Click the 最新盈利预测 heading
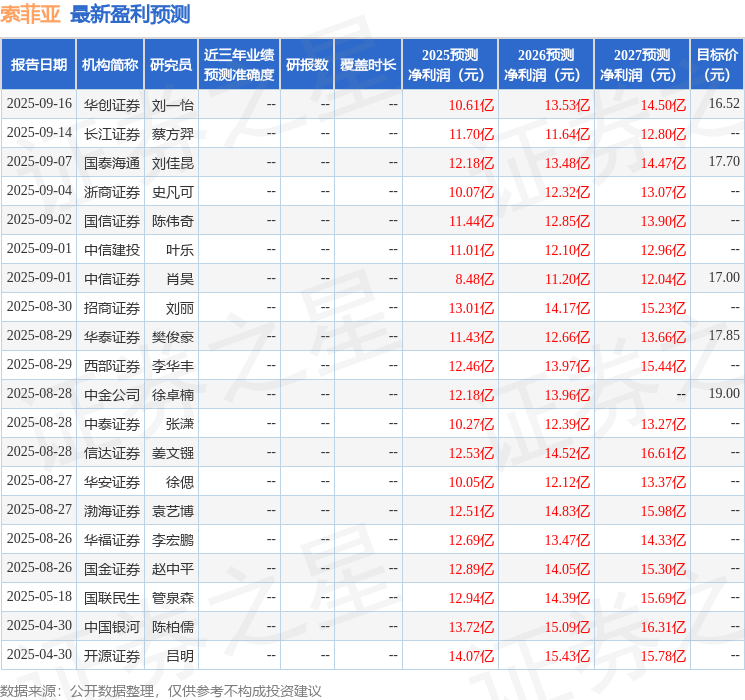This screenshot has width=745, height=700. pos(130,14)
